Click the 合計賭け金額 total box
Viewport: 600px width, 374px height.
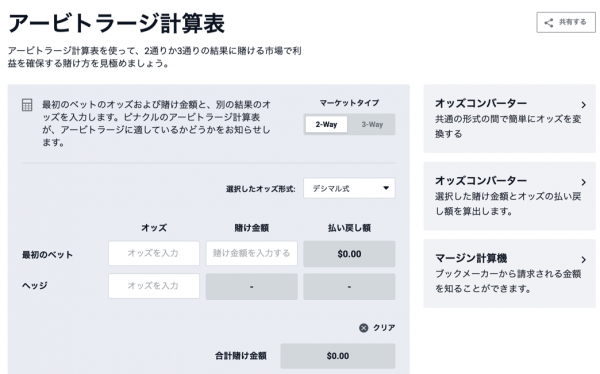tap(338, 356)
